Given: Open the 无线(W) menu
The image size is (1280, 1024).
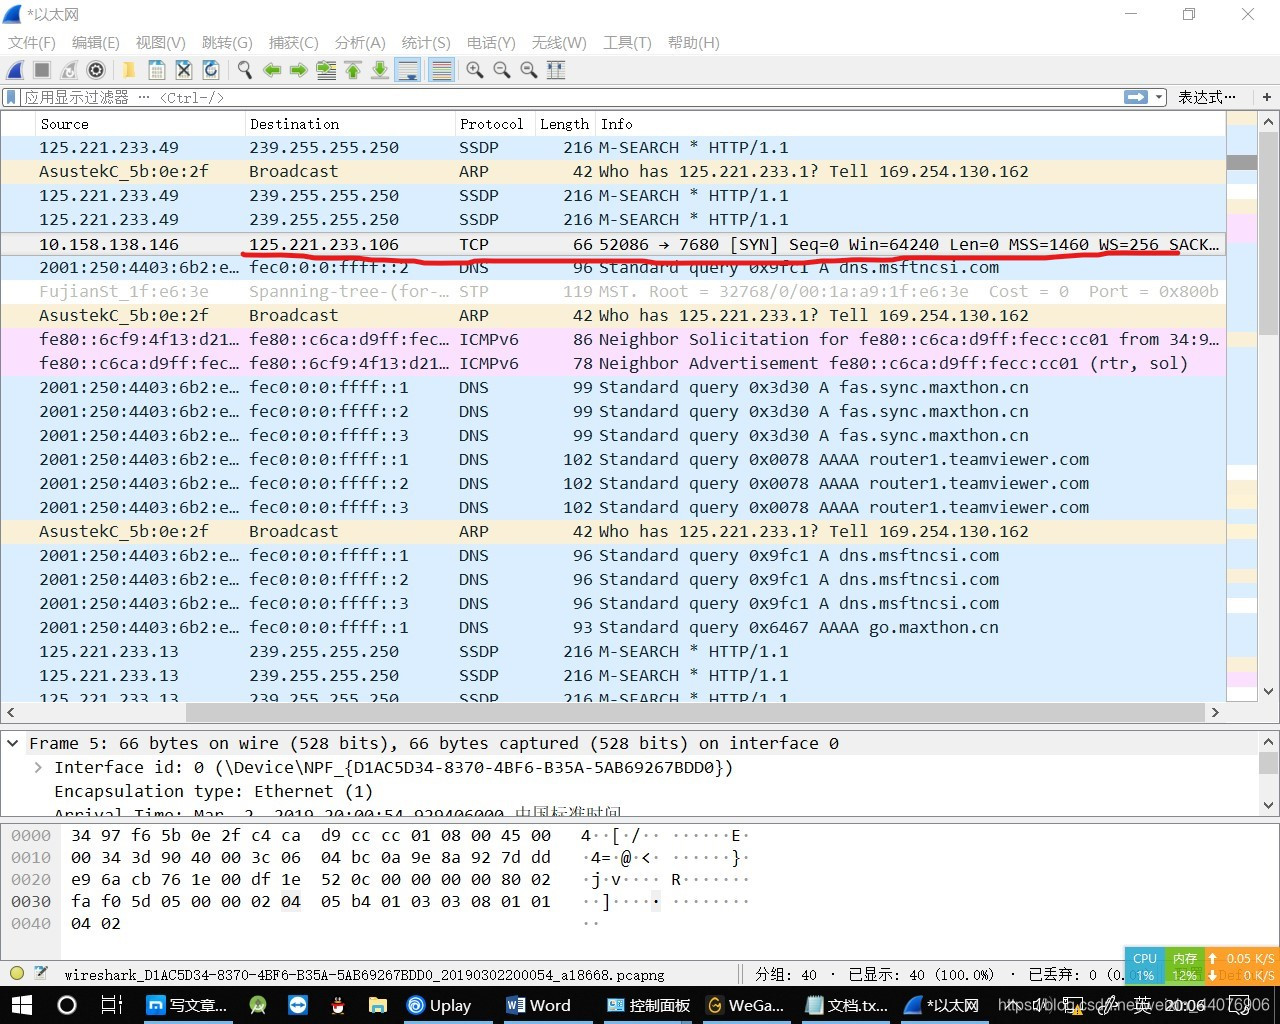Looking at the screenshot, I should point(559,42).
